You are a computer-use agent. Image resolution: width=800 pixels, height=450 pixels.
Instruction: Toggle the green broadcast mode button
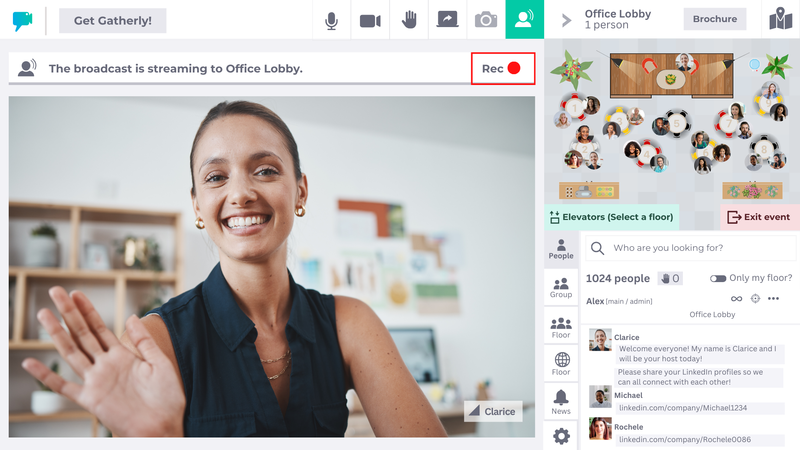[x=524, y=19]
